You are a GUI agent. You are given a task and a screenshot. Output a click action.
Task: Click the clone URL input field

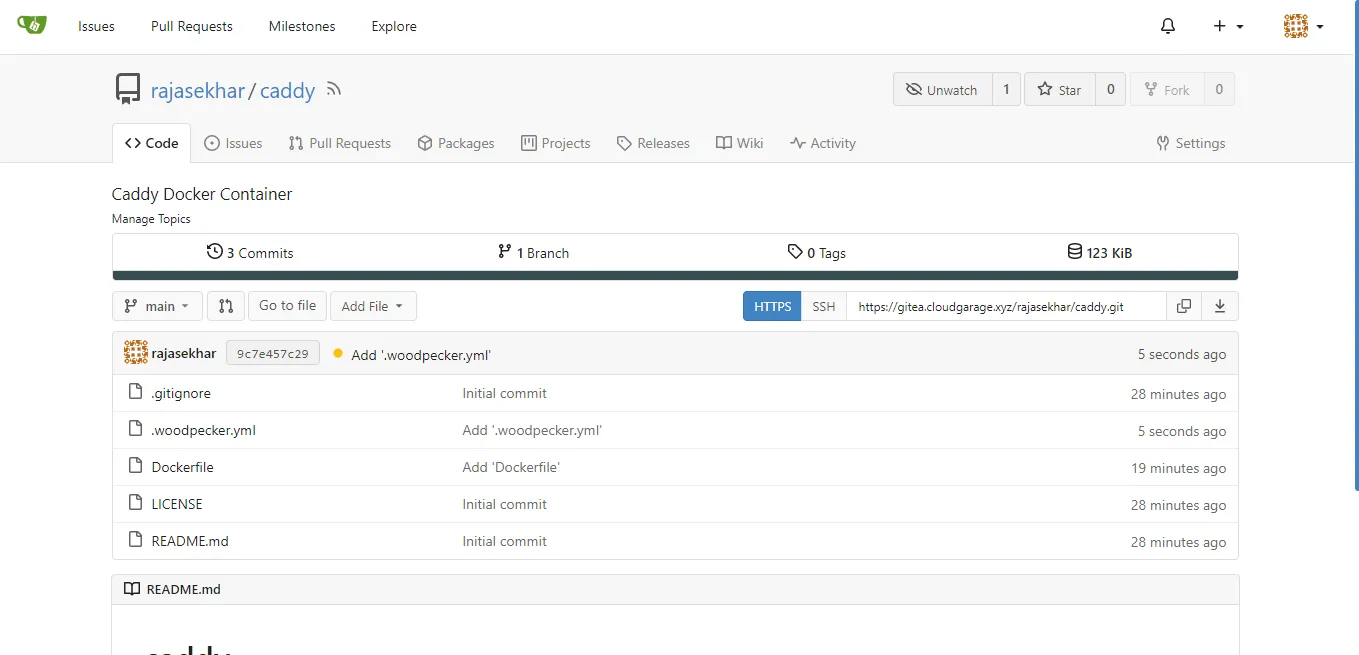click(1006, 306)
